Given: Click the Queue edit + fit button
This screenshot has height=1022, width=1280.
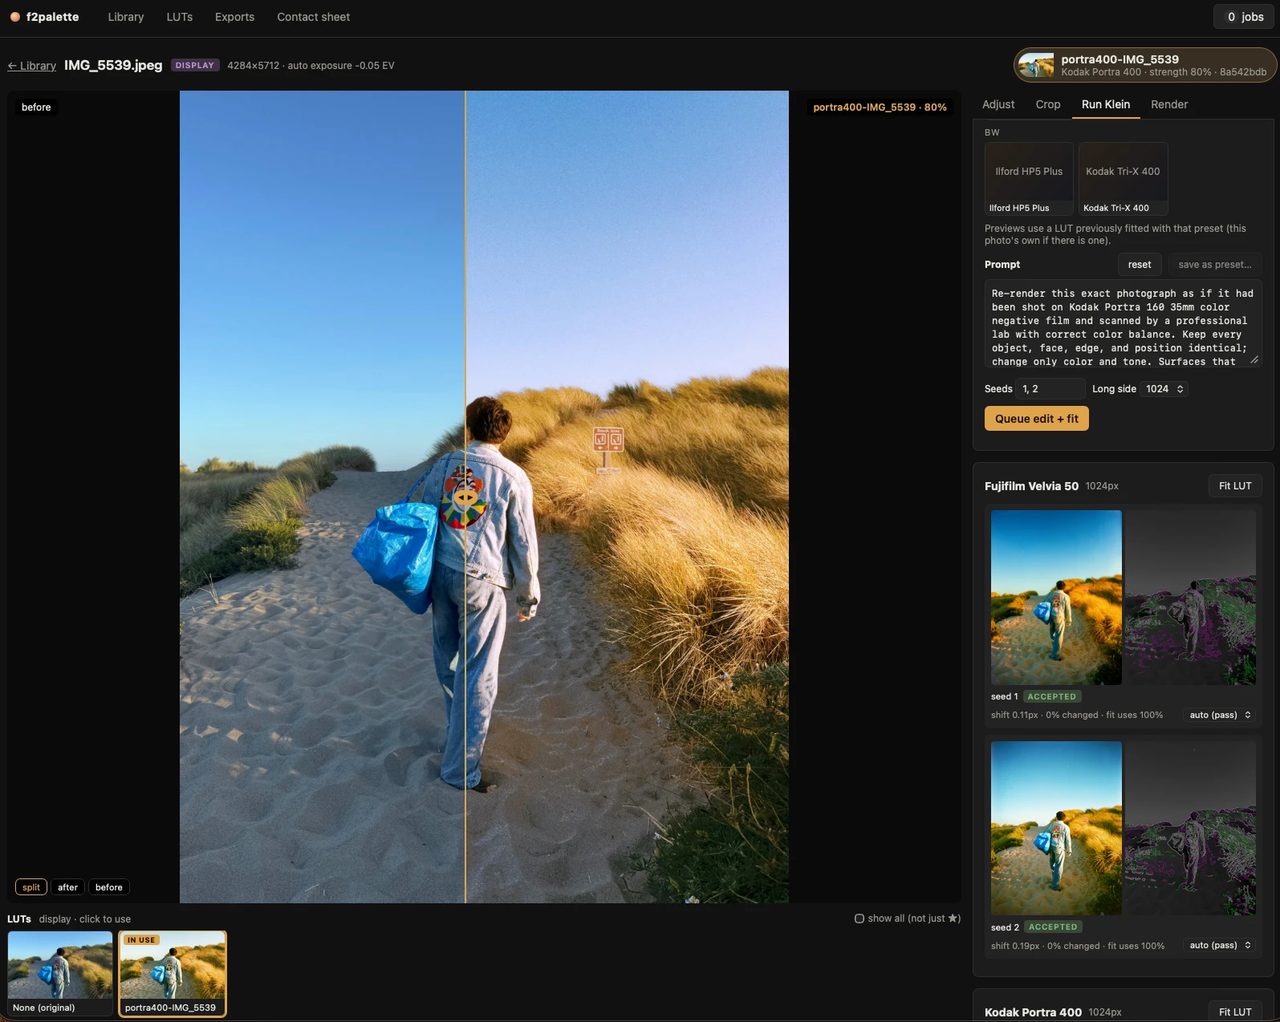Looking at the screenshot, I should (1037, 419).
